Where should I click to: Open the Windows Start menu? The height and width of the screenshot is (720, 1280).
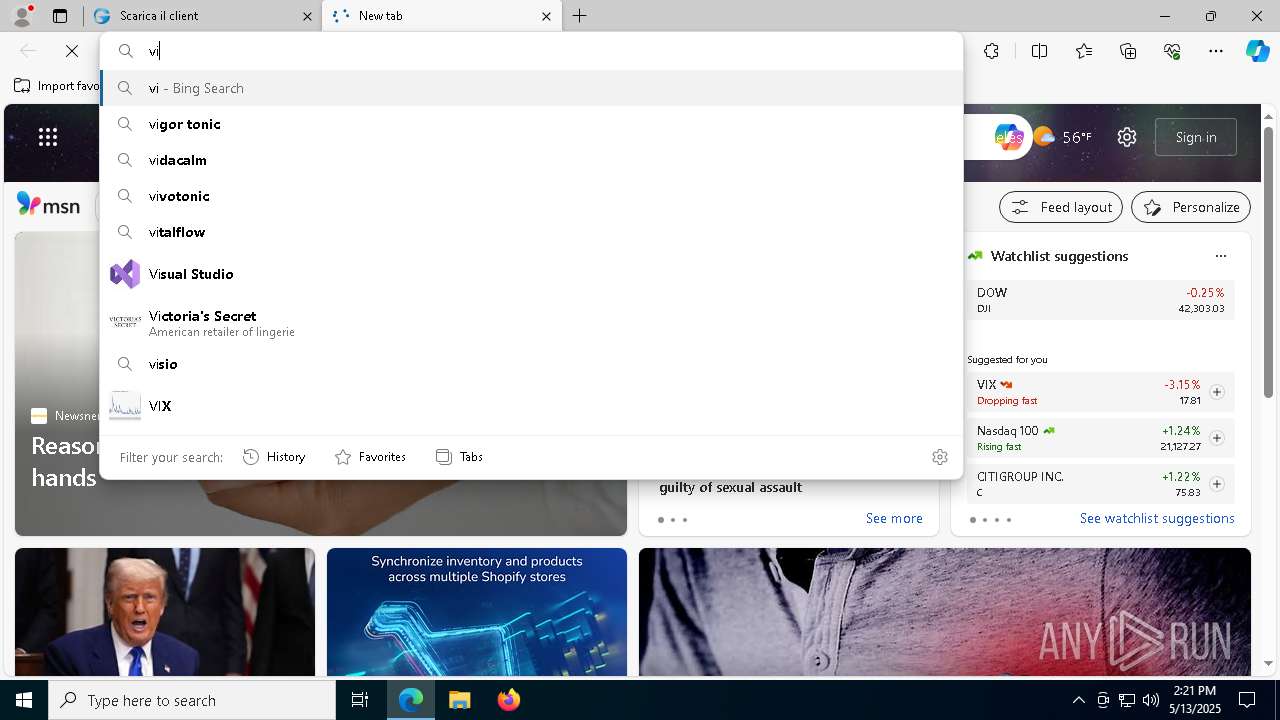24,700
